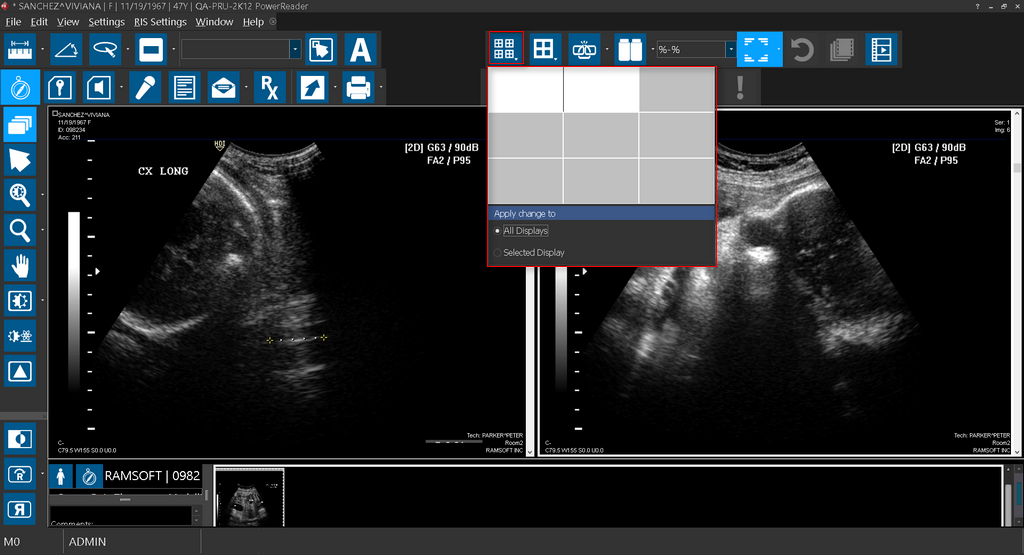Select the hand pan tool

point(20,265)
